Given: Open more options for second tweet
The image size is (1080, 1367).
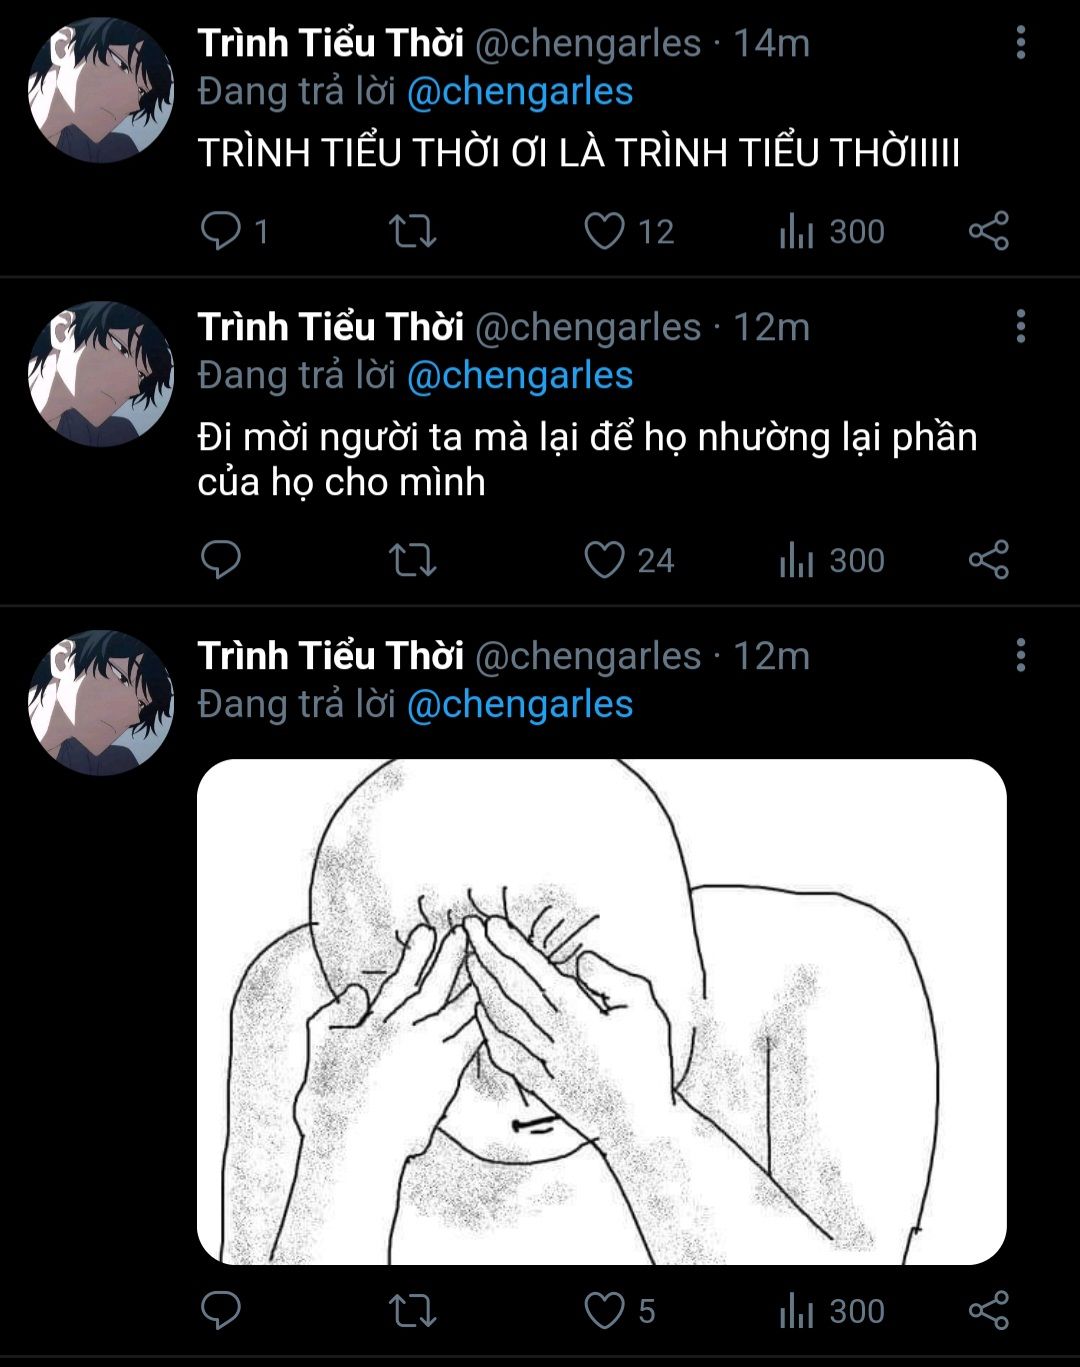Looking at the screenshot, I should coord(1020,327).
